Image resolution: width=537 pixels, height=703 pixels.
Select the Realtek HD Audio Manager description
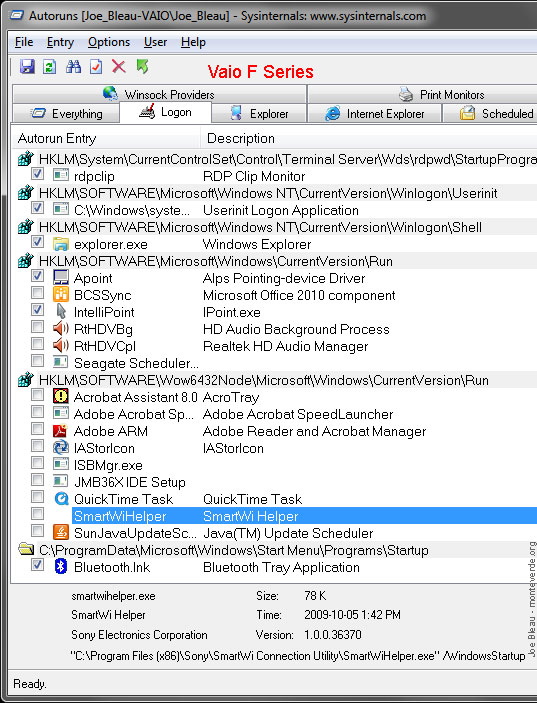coord(285,346)
